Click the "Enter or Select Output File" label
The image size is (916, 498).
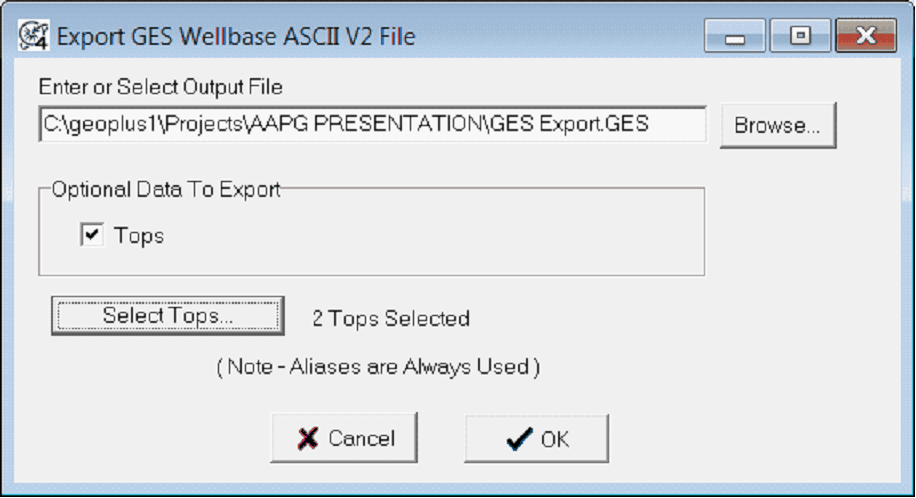coord(161,88)
